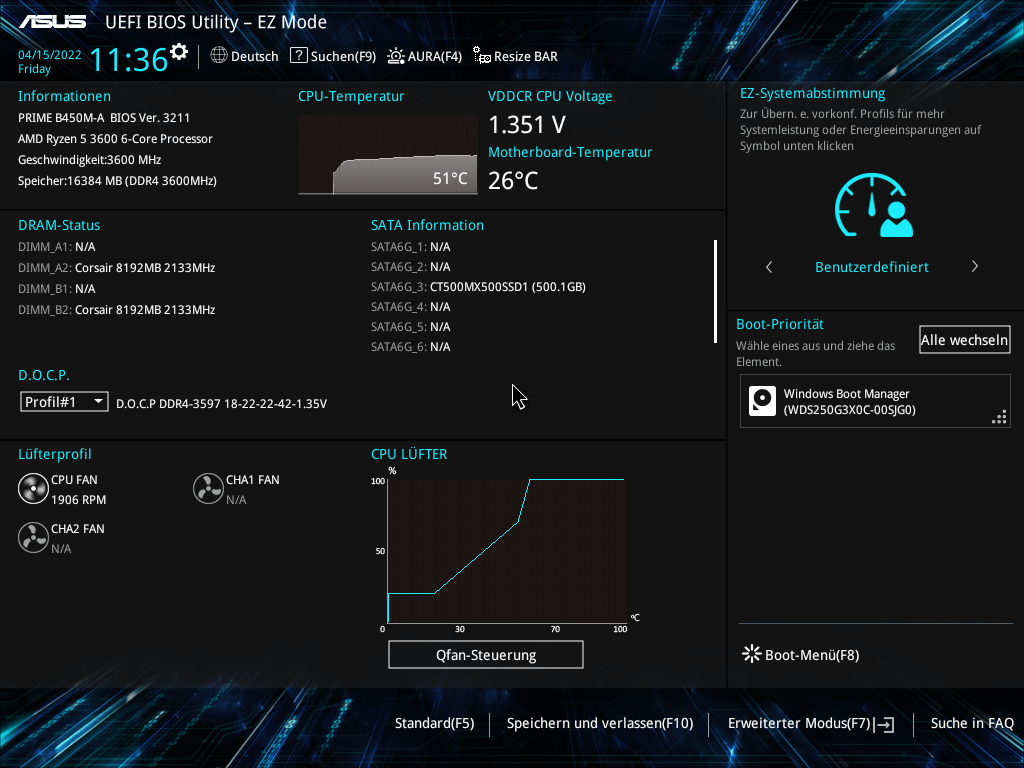Click AMD Ryzen 5 3600 processor text
The width and height of the screenshot is (1024, 768).
115,138
